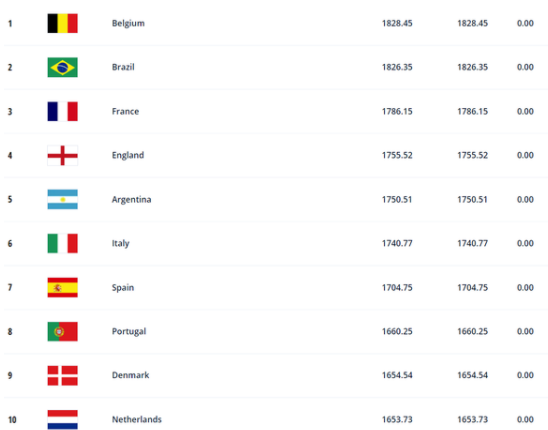Select the France team name
Screen dimensions: 548x430
[x=125, y=111]
